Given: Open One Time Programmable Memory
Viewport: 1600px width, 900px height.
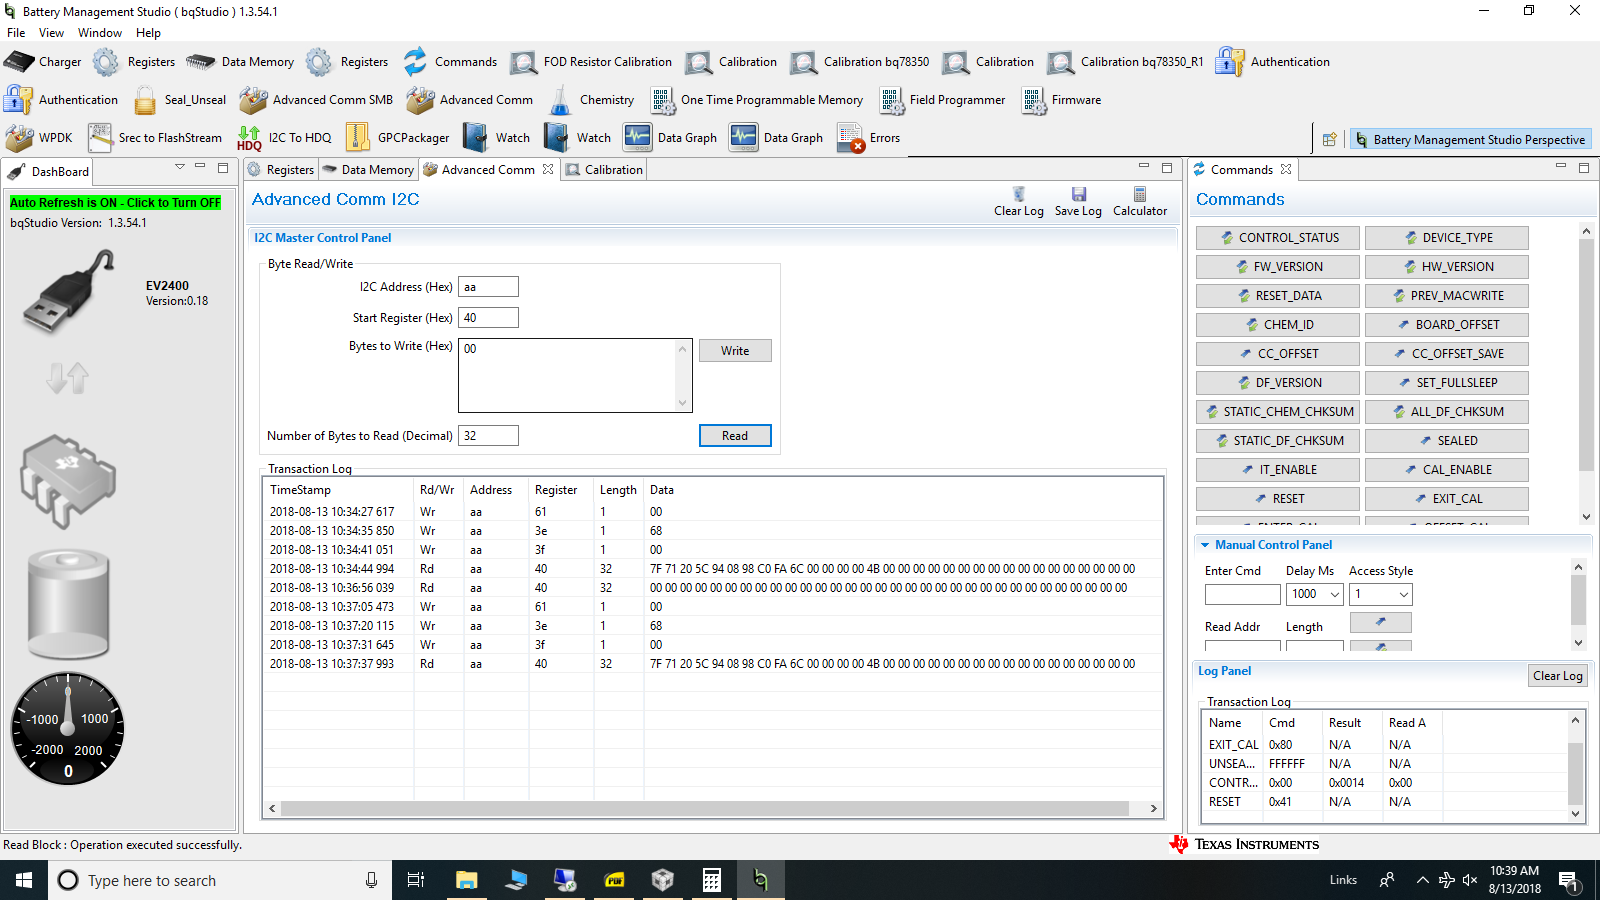Looking at the screenshot, I should pos(756,100).
